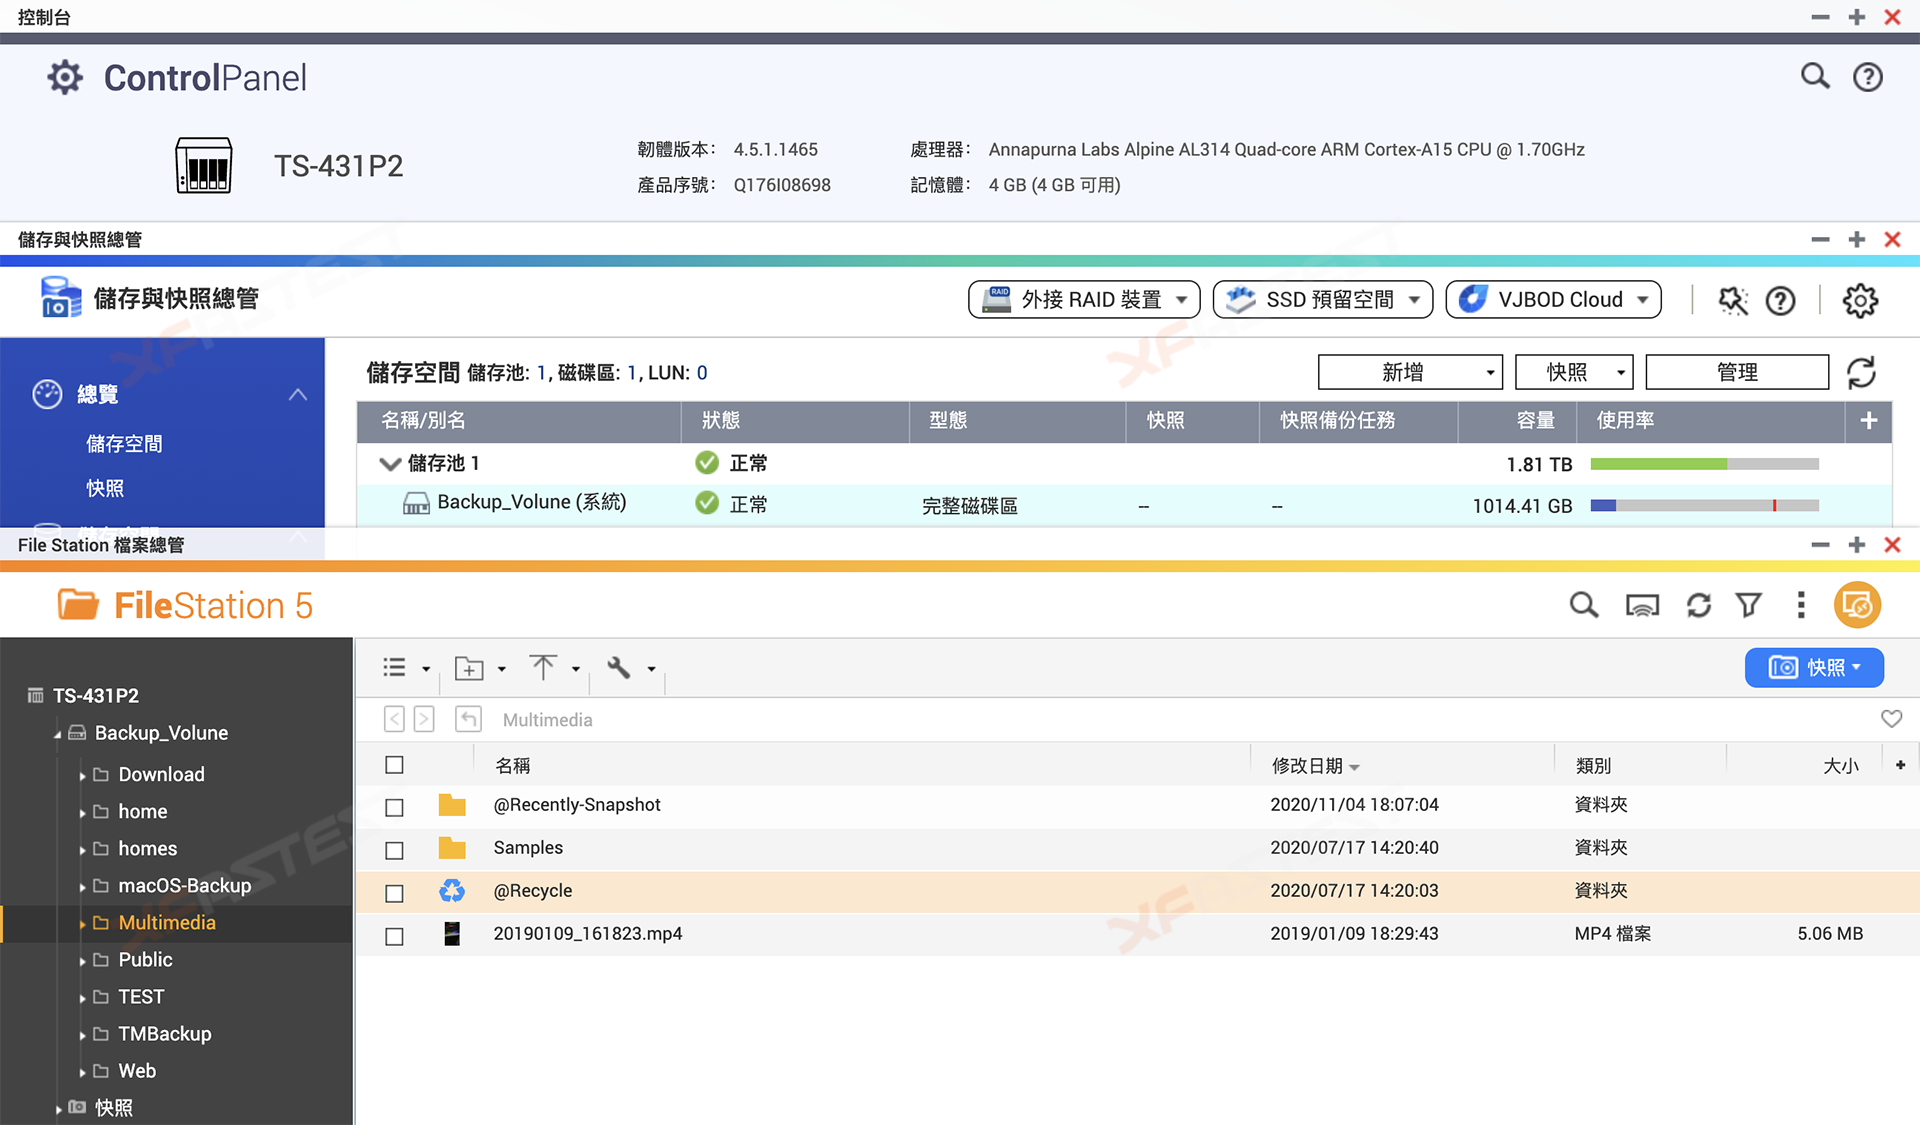Open the File Station three-dot more menu
The width and height of the screenshot is (1920, 1125).
[1801, 605]
